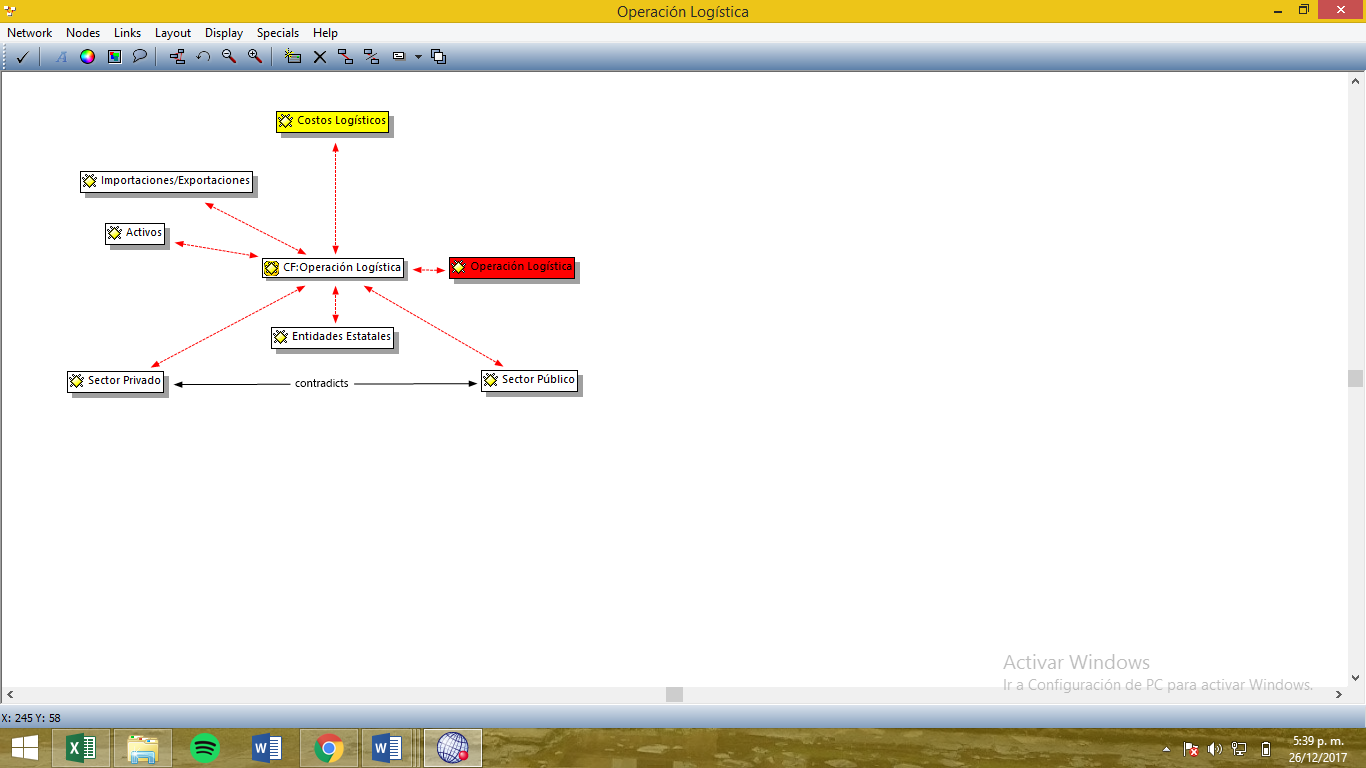Open Spotify from the taskbar
This screenshot has width=1366, height=768.
tap(204, 747)
